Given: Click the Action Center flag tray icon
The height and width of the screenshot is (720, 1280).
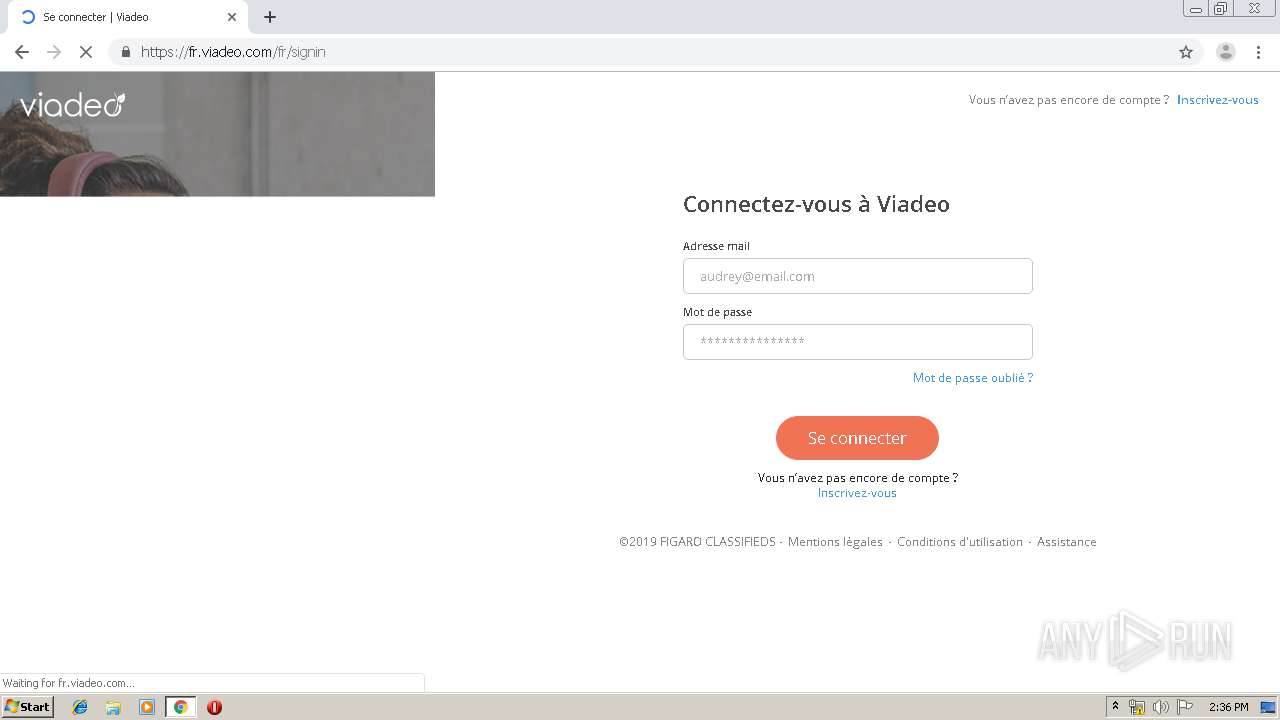Looking at the screenshot, I should (1185, 707).
